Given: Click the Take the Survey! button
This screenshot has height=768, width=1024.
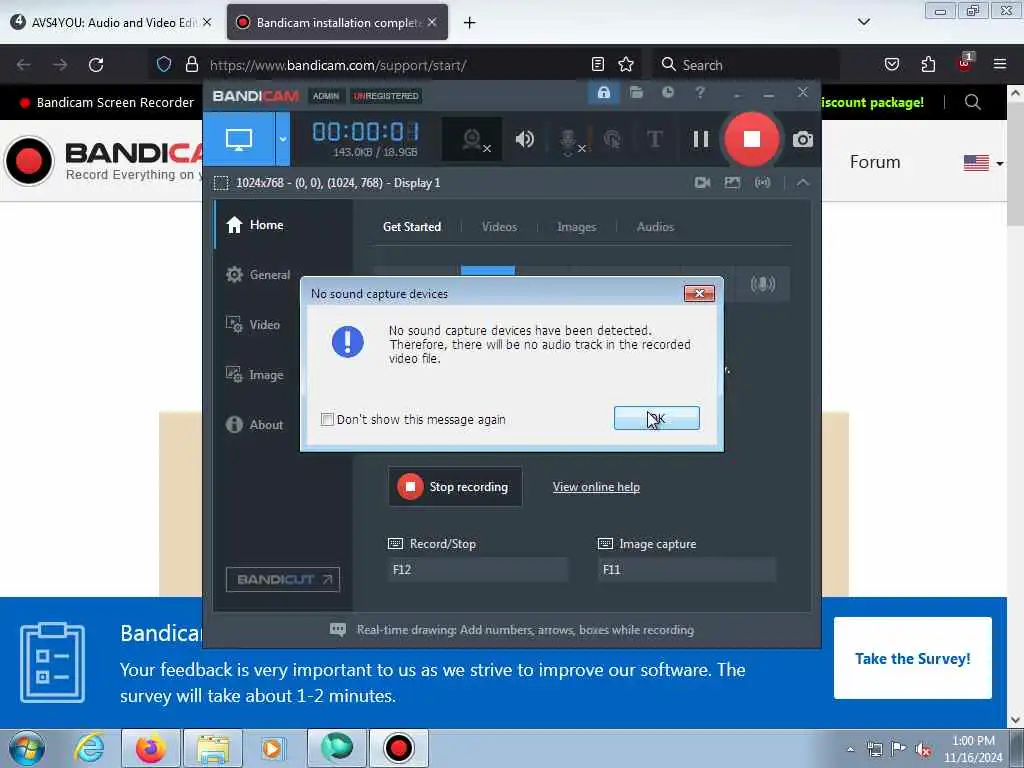Looking at the screenshot, I should (912, 658).
